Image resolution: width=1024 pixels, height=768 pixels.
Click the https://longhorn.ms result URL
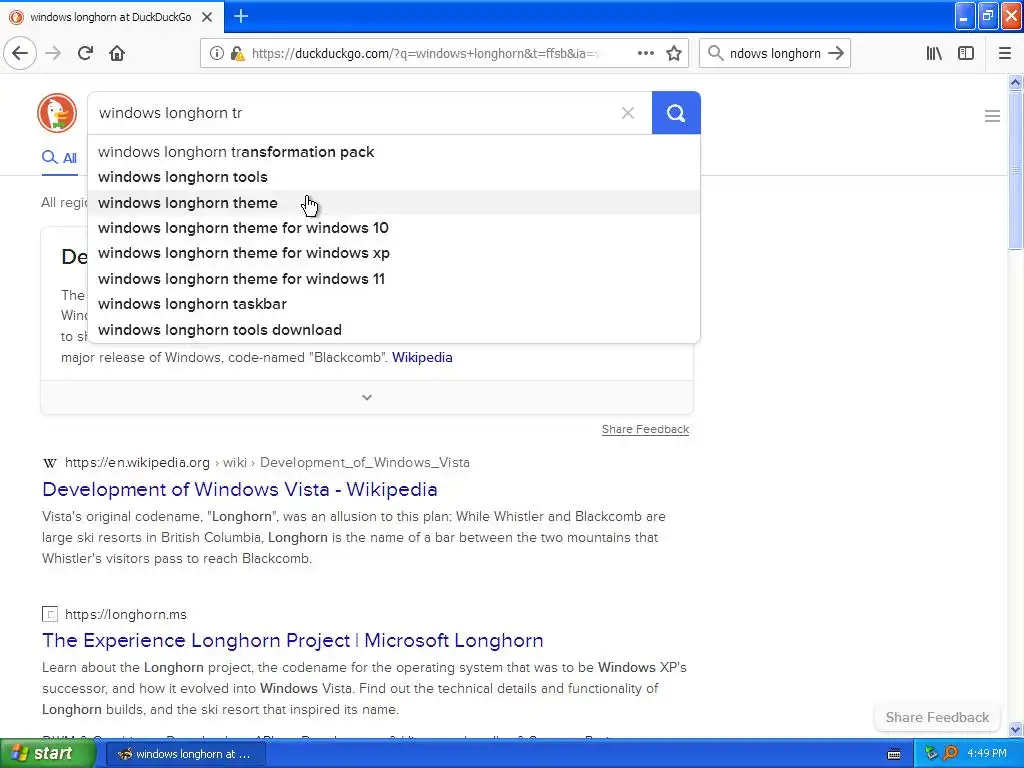pyautogui.click(x=125, y=615)
